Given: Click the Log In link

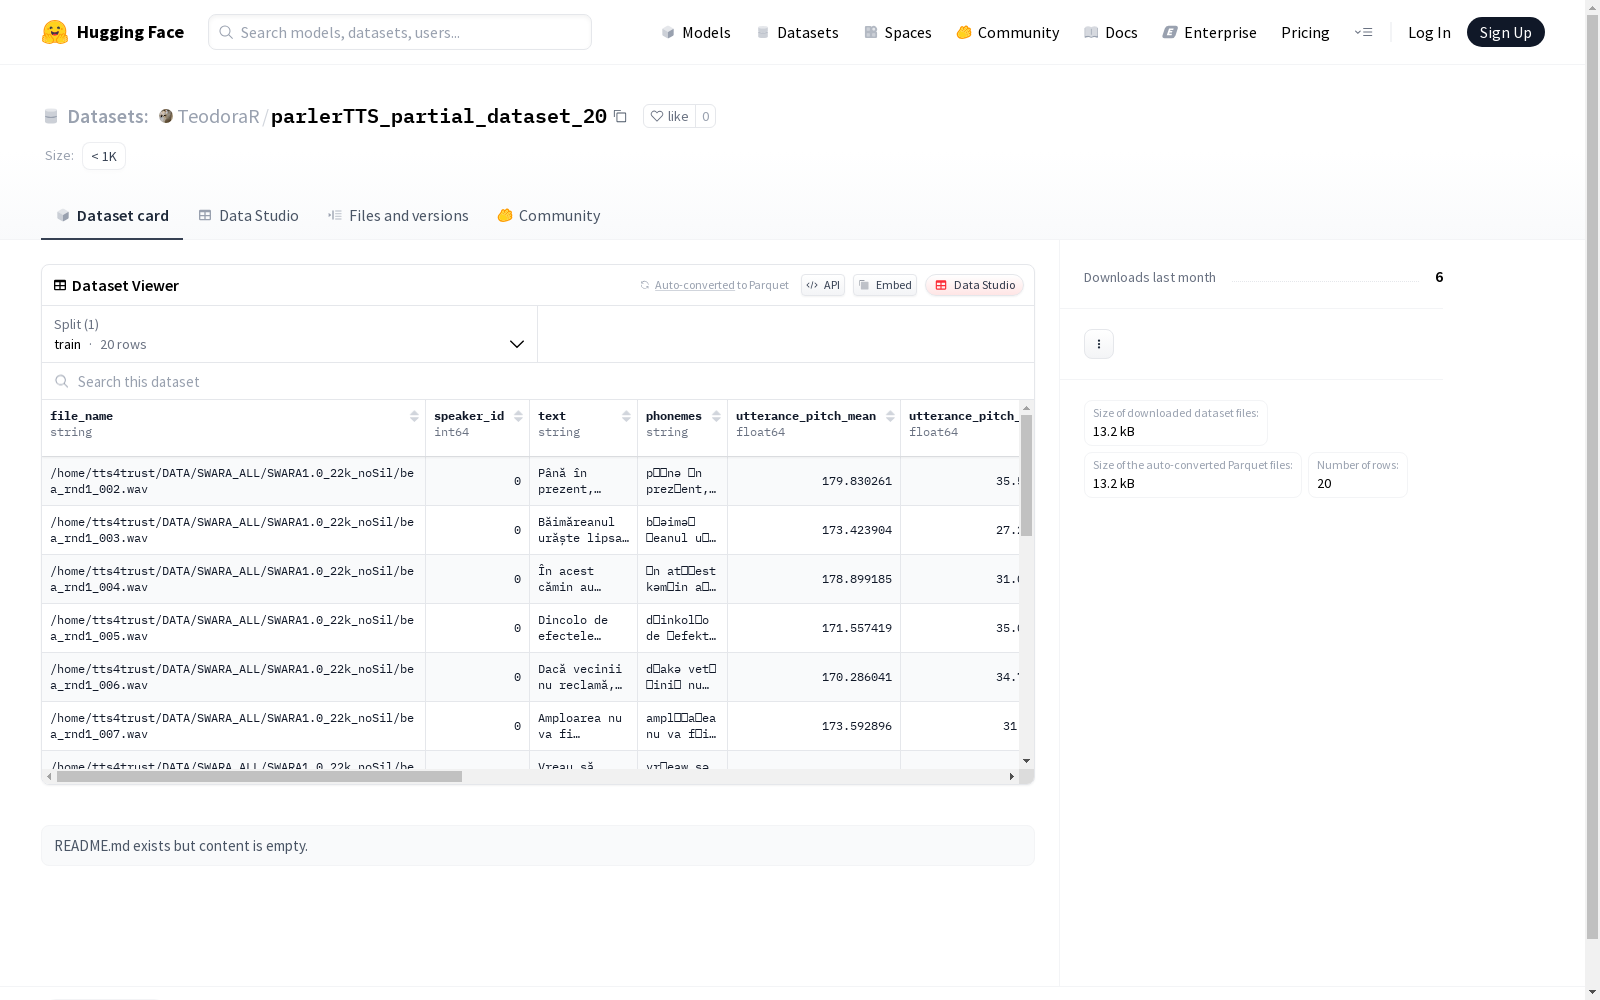Looking at the screenshot, I should (x=1429, y=32).
